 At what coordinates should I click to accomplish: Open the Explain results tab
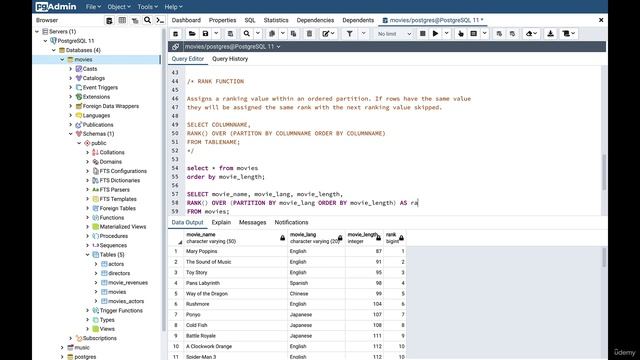(221, 222)
